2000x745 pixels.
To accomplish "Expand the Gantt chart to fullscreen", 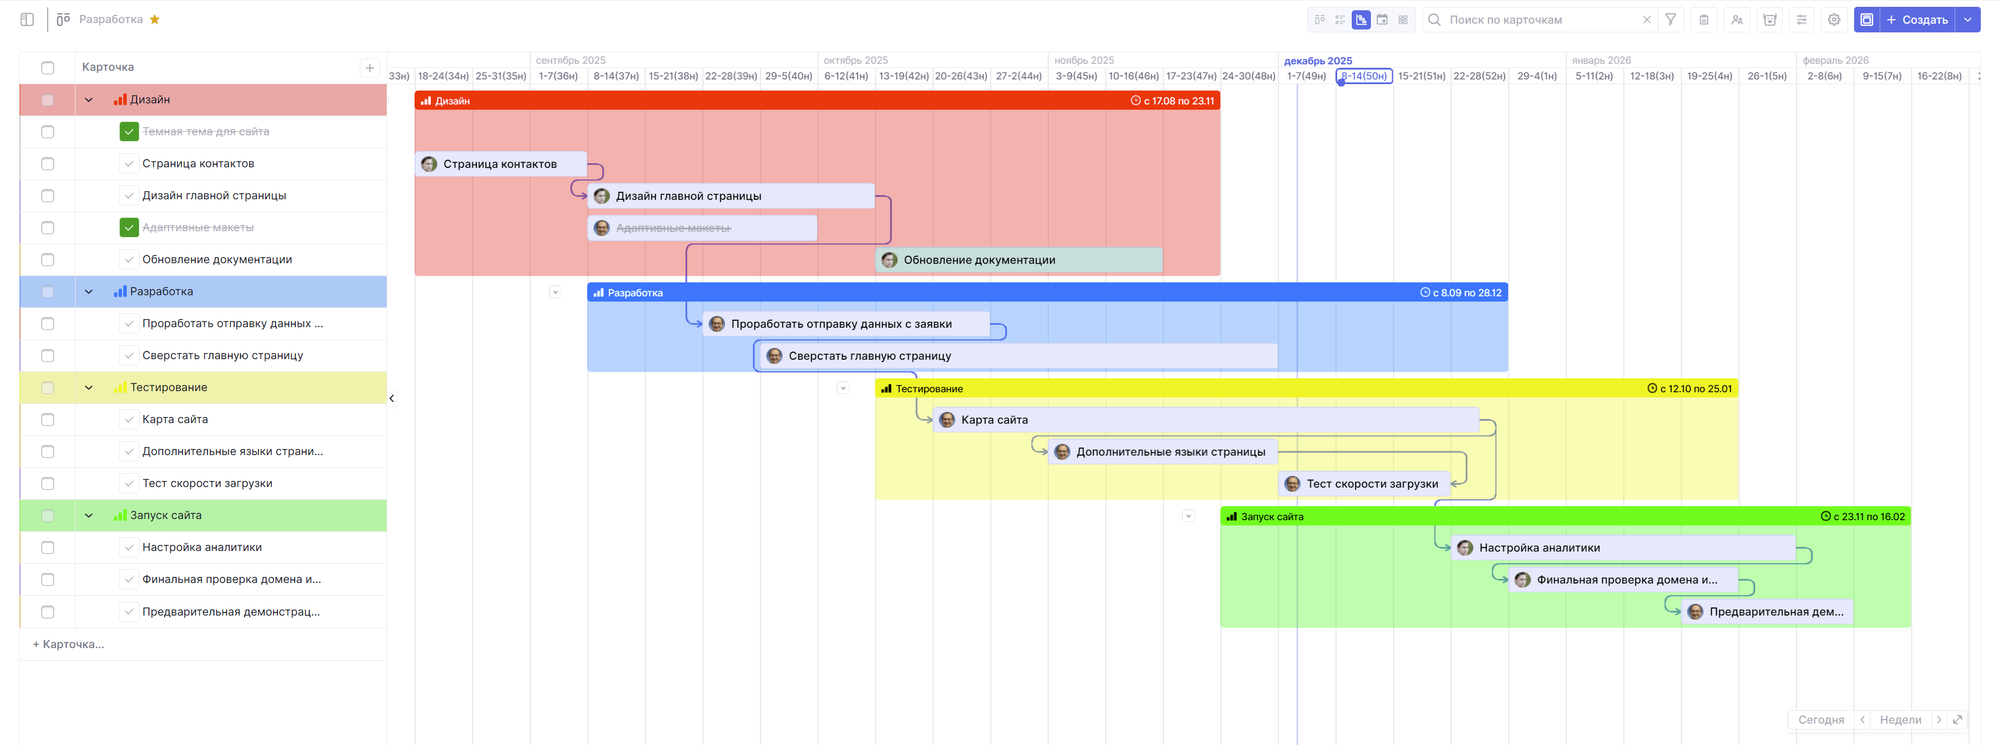I will pyautogui.click(x=1958, y=720).
